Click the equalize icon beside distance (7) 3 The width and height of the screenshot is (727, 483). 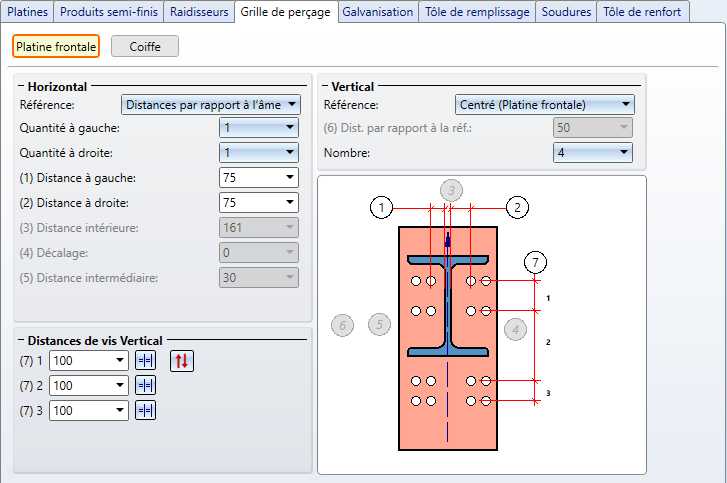tap(146, 409)
